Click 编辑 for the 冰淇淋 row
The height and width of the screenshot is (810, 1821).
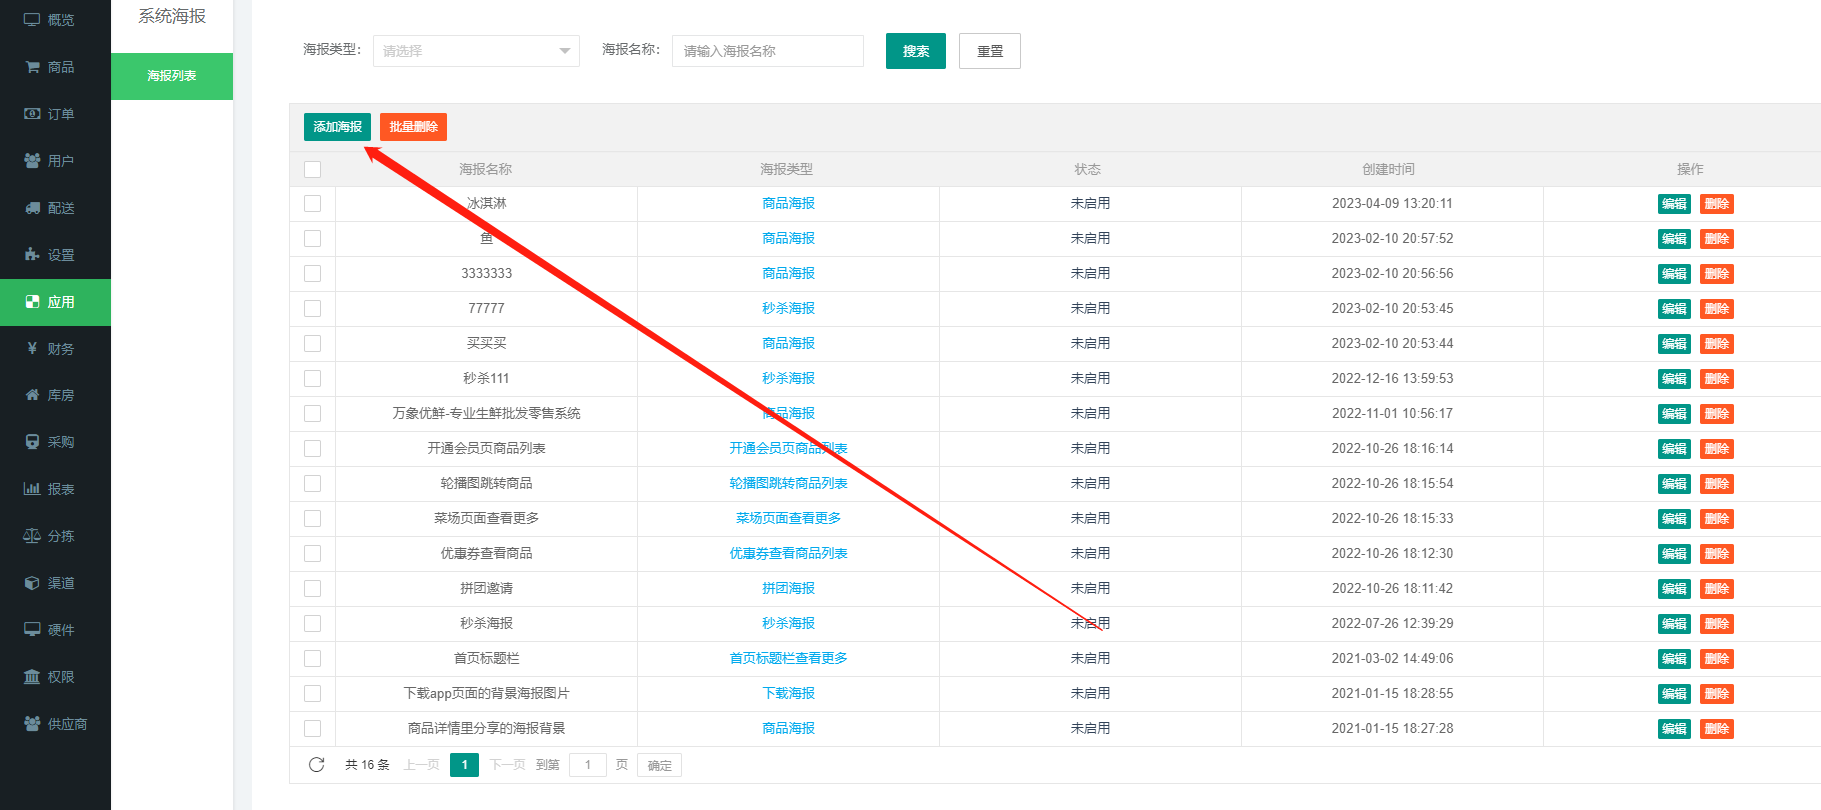1673,204
